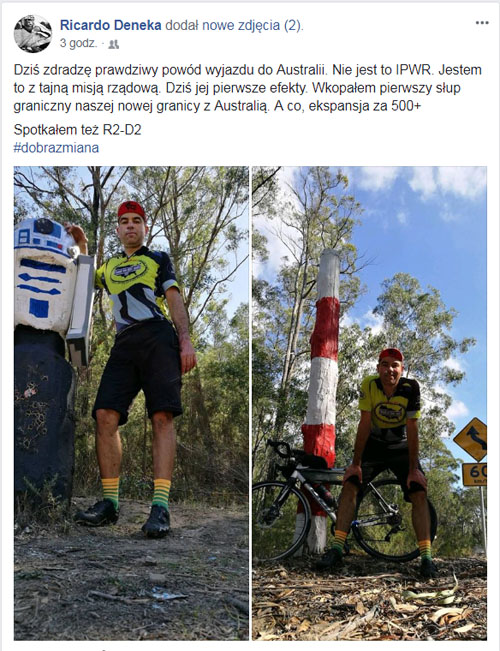Open the three-dot post options menu

[x=482, y=23]
